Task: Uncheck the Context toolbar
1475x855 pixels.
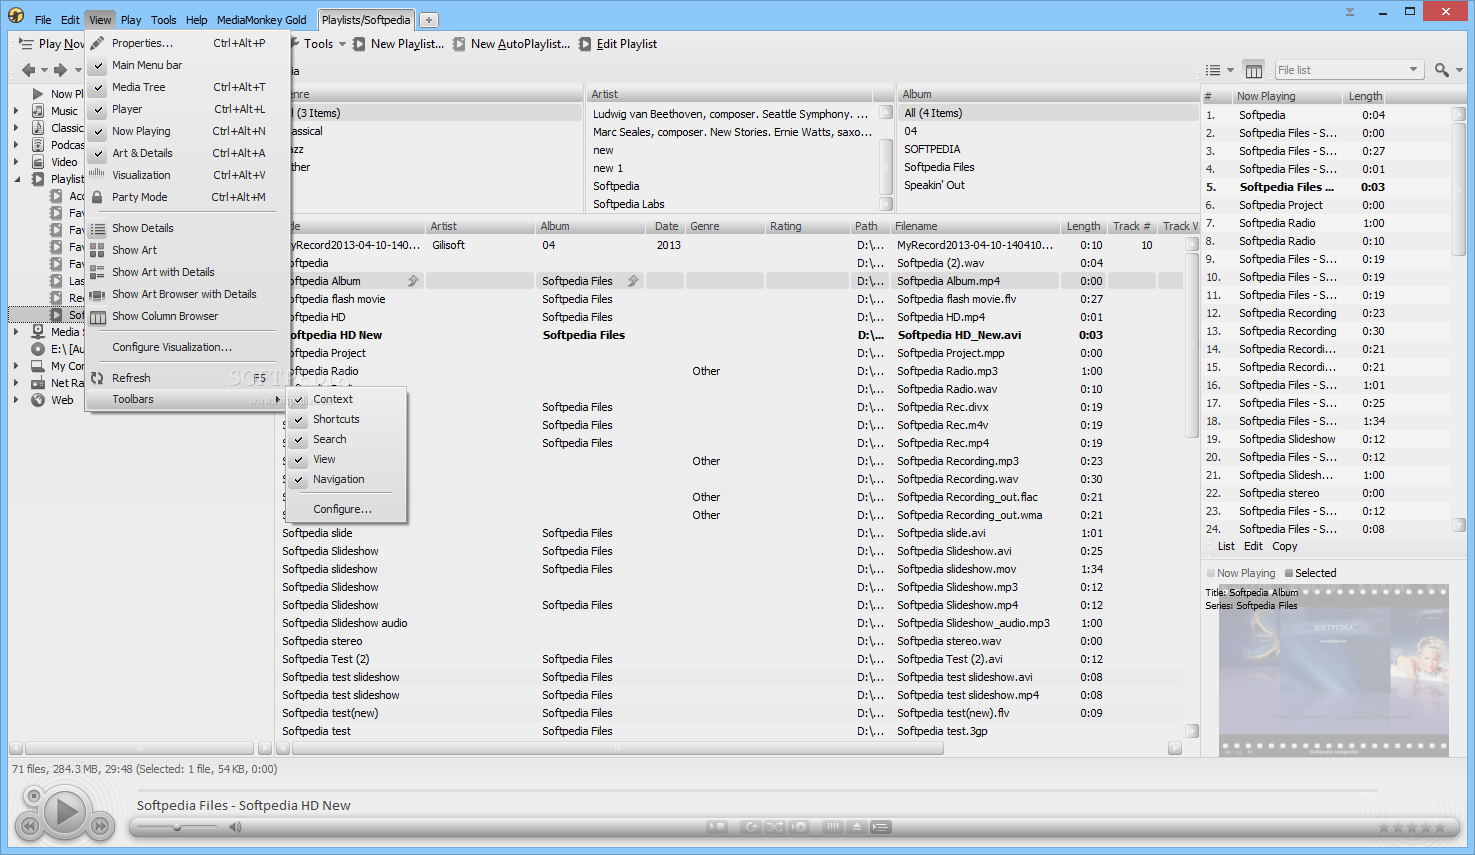Action: pyautogui.click(x=332, y=399)
